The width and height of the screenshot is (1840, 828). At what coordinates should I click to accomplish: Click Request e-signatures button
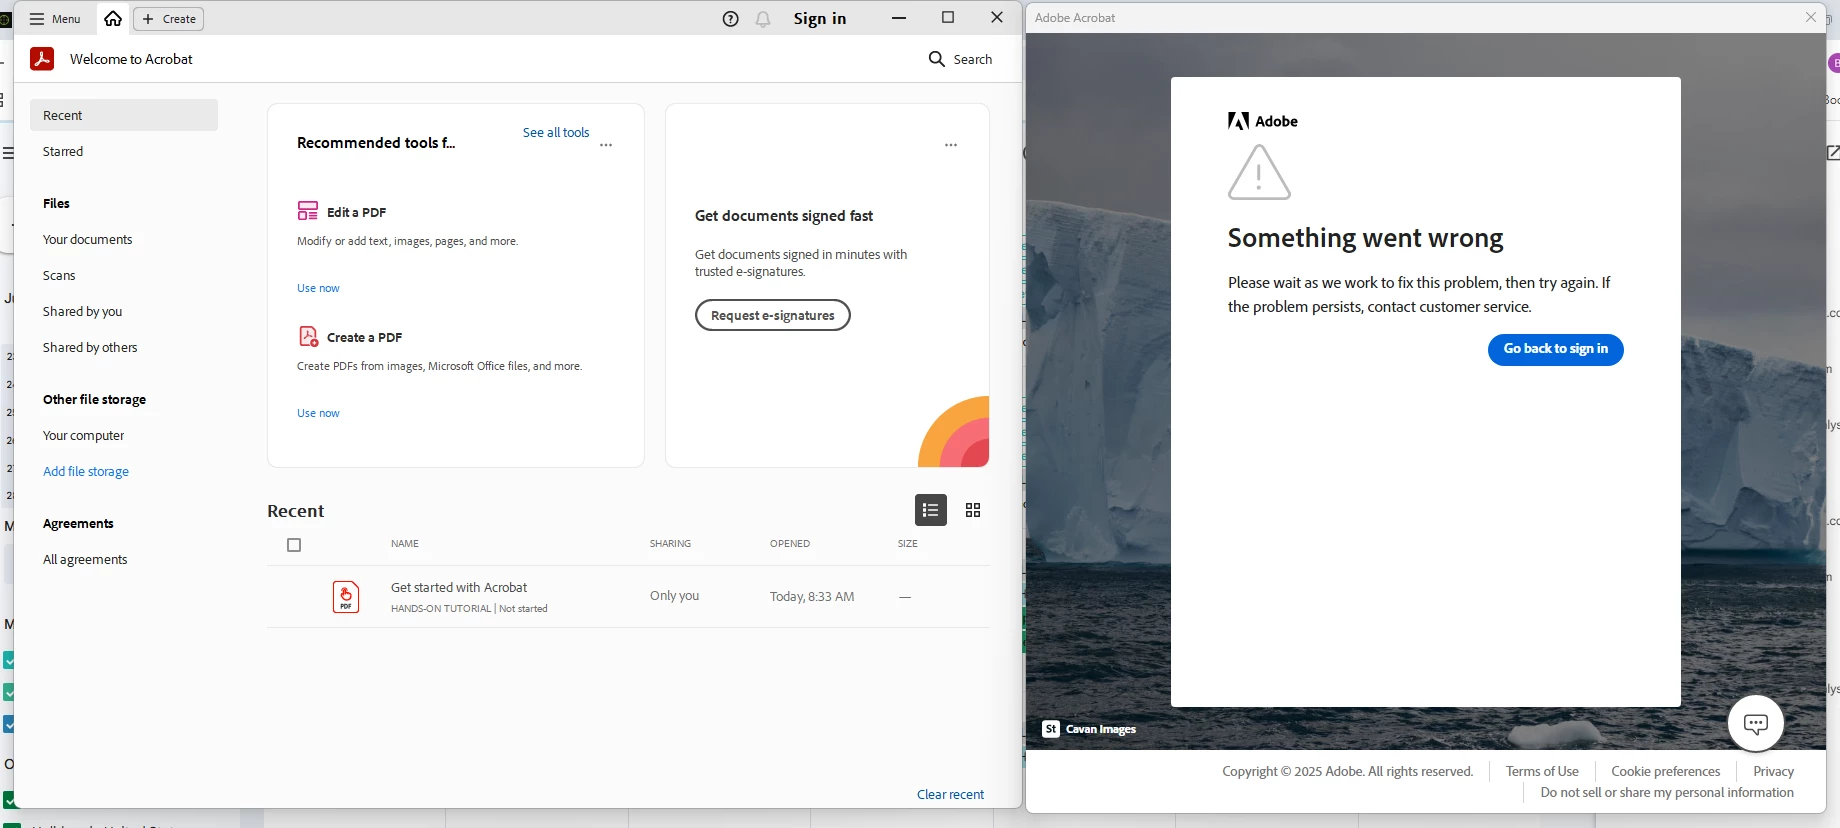point(773,315)
